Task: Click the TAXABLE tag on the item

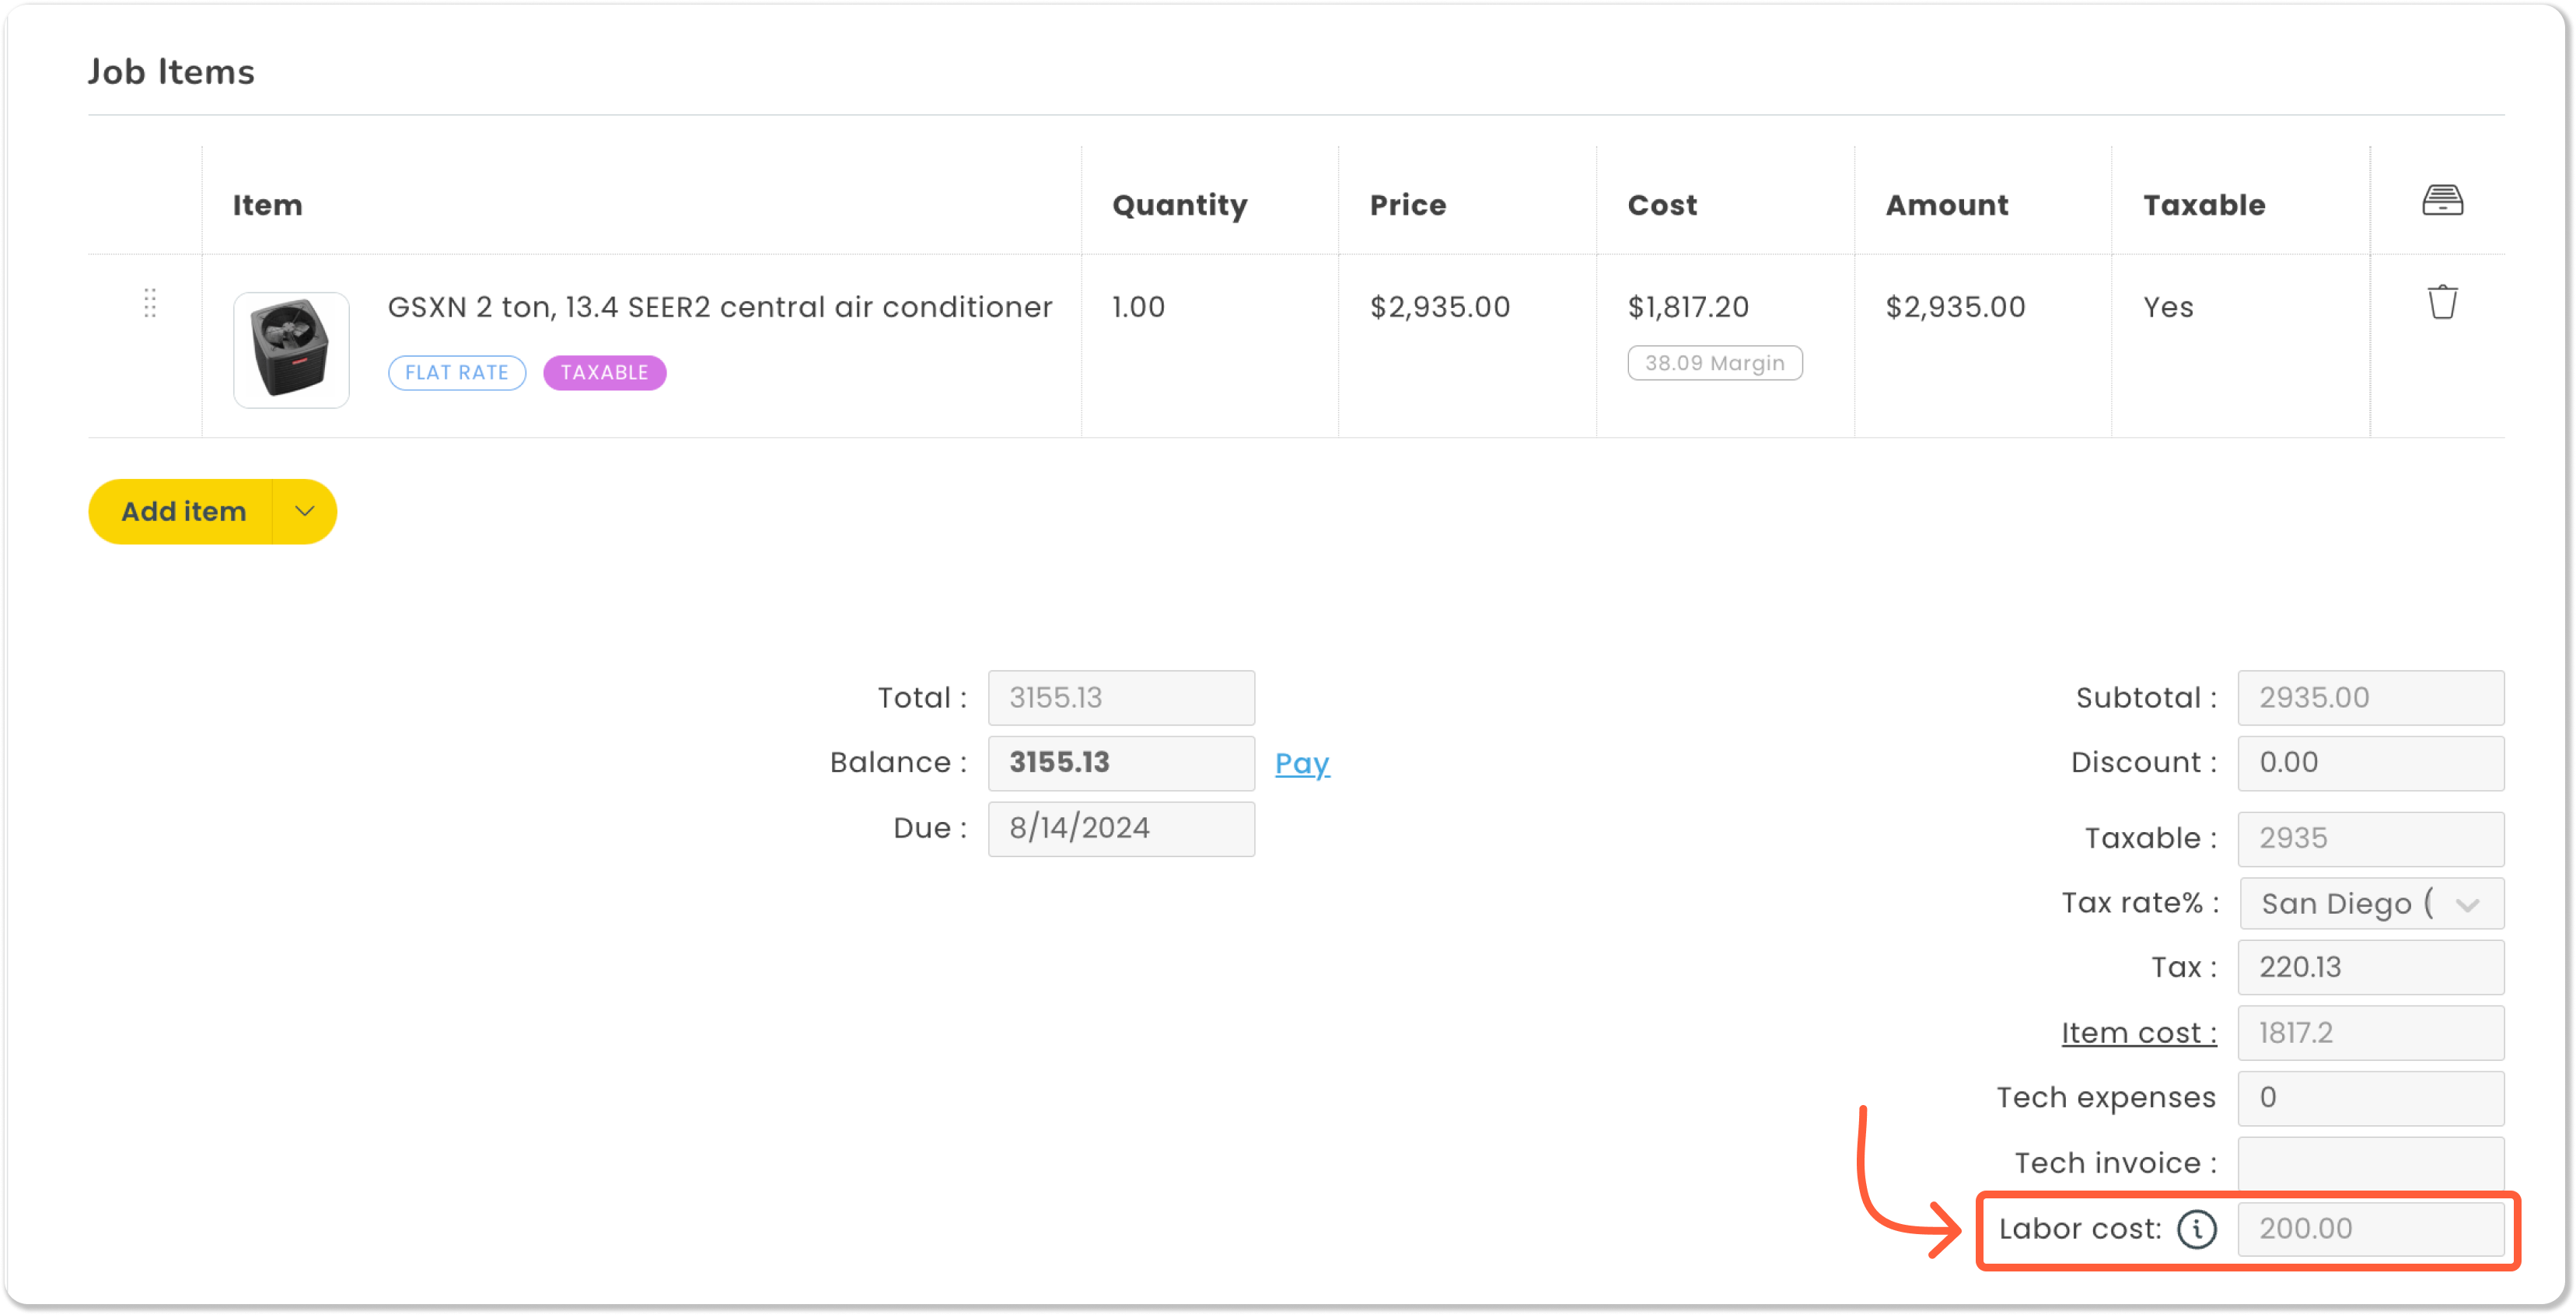Action: (x=604, y=373)
